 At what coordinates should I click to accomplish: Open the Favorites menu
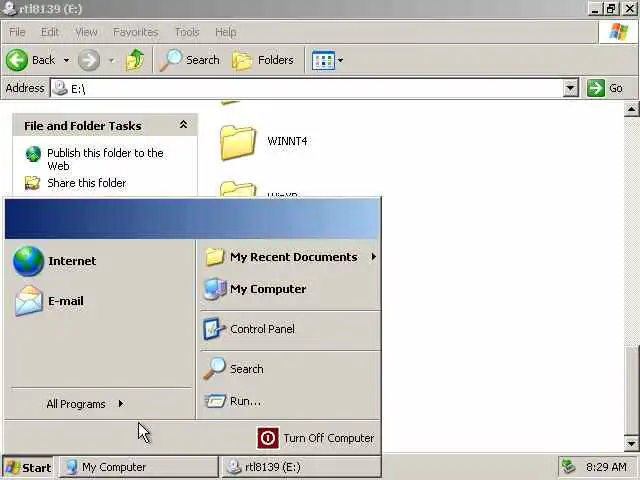click(x=136, y=32)
